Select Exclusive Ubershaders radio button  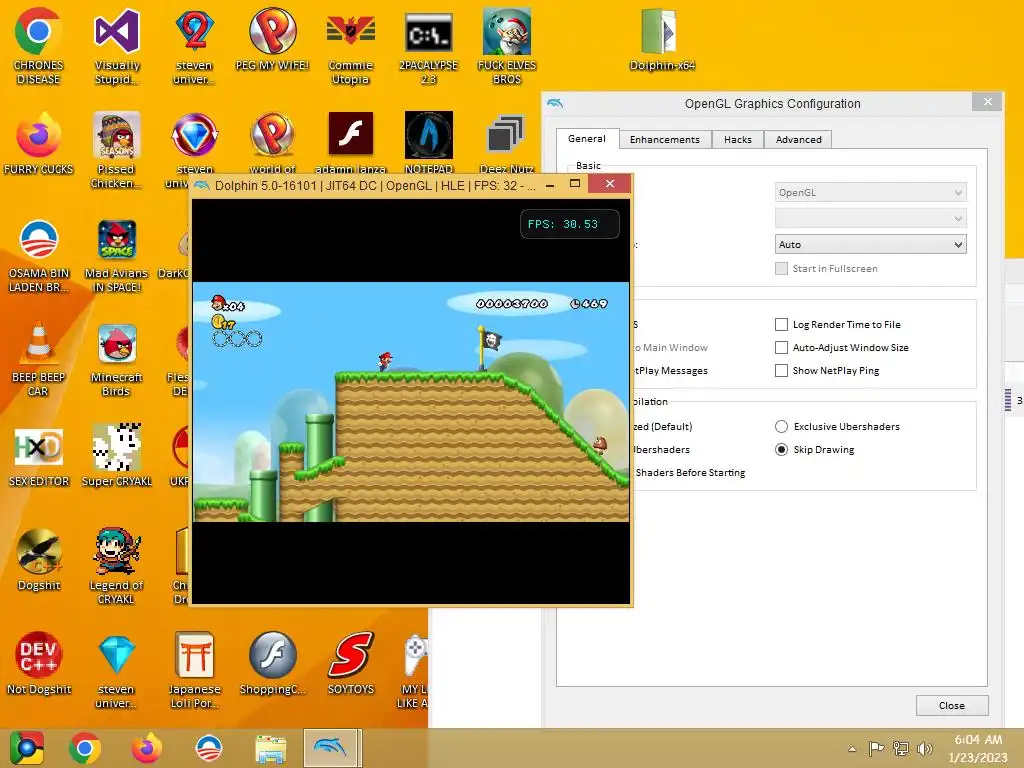click(781, 426)
